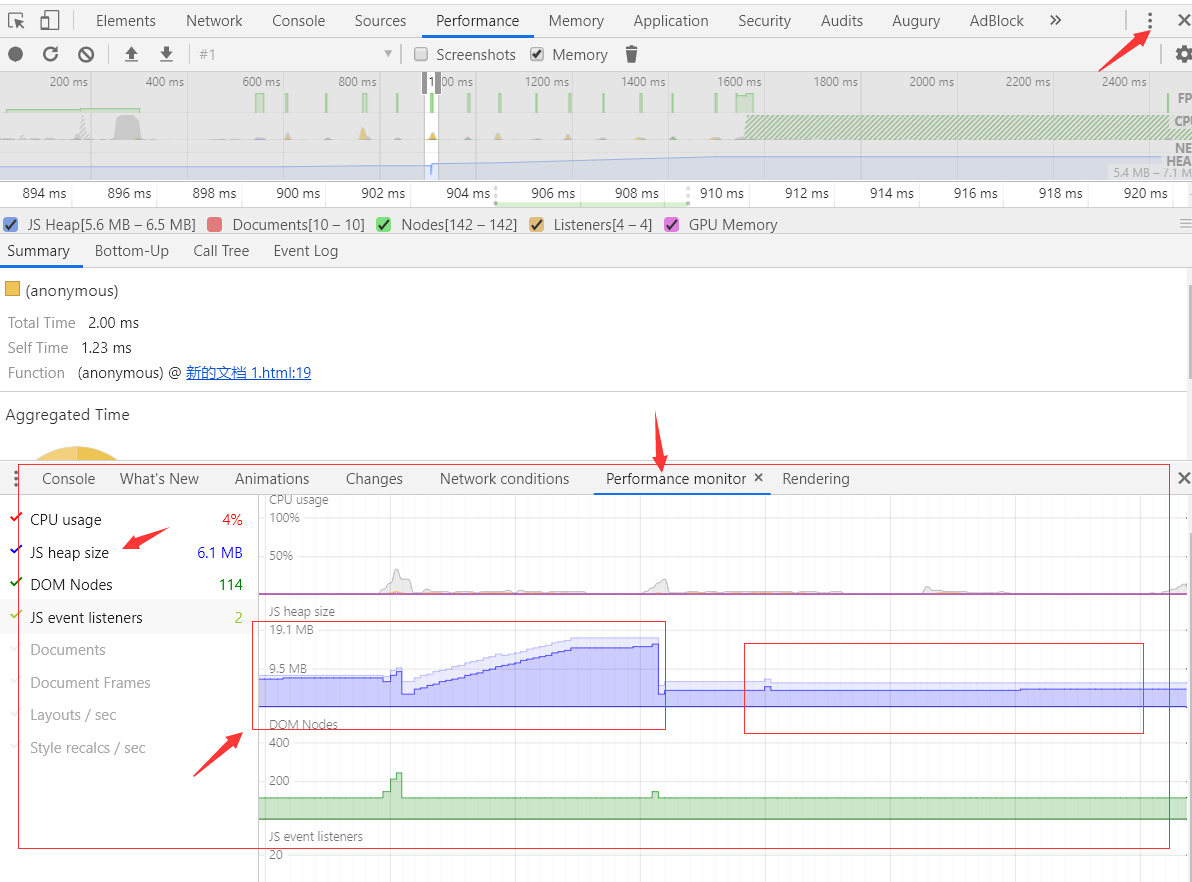Start recording with the record button

(x=16, y=55)
